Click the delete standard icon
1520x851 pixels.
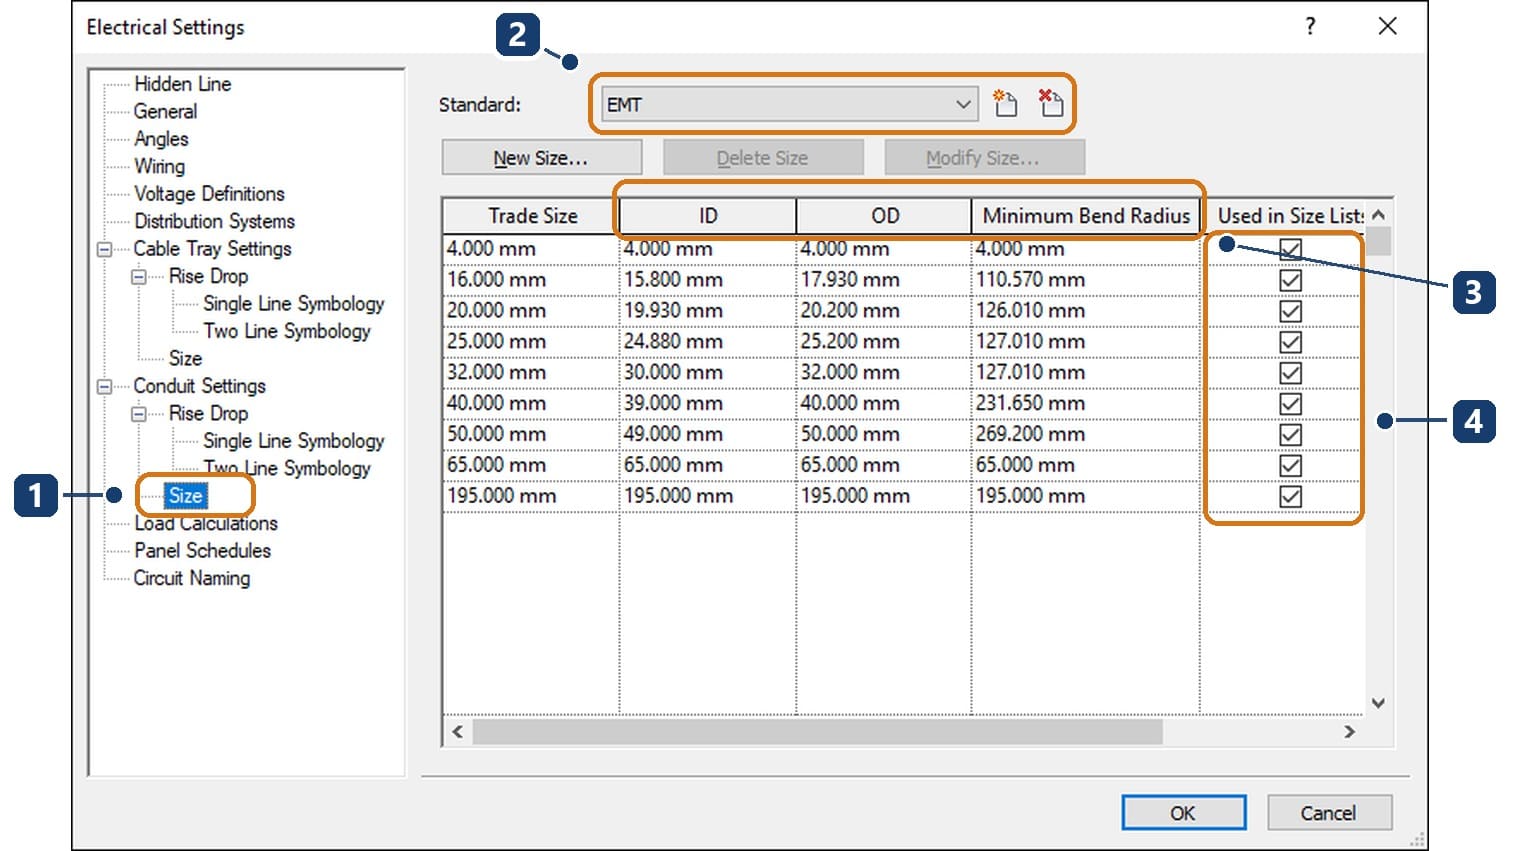[1050, 103]
